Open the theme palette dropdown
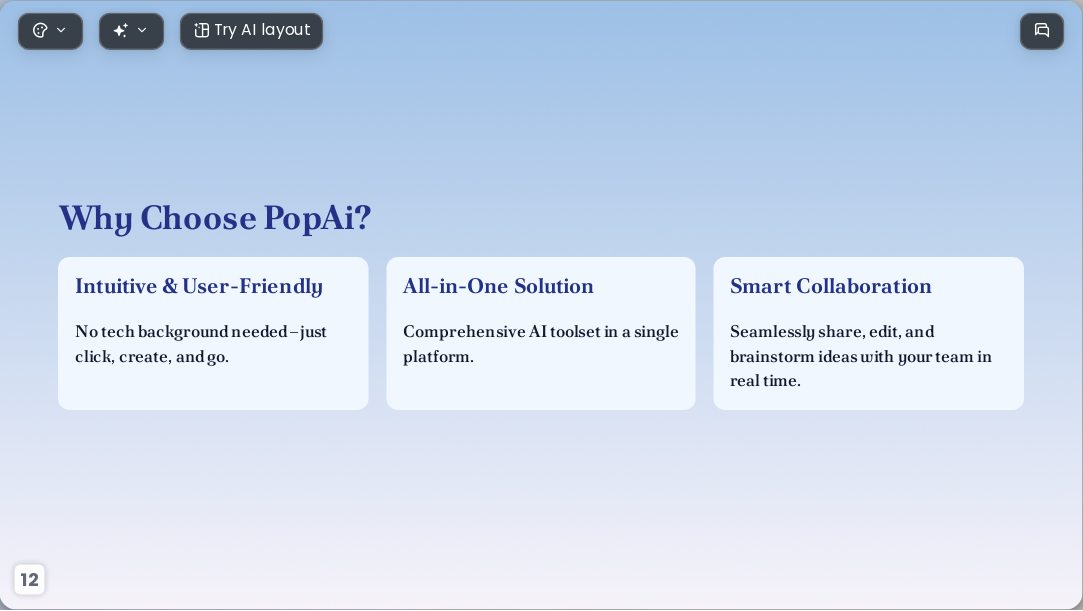Image resolution: width=1083 pixels, height=611 pixels. pos(50,31)
